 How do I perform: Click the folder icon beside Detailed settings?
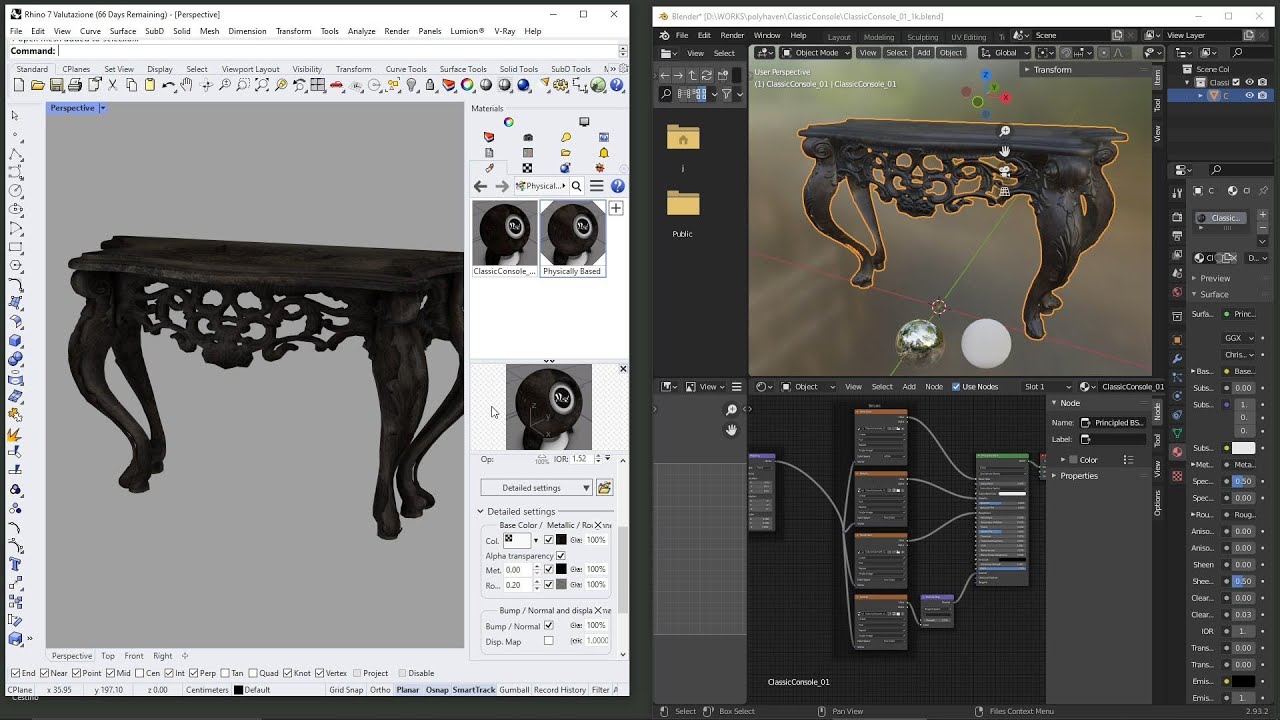604,487
